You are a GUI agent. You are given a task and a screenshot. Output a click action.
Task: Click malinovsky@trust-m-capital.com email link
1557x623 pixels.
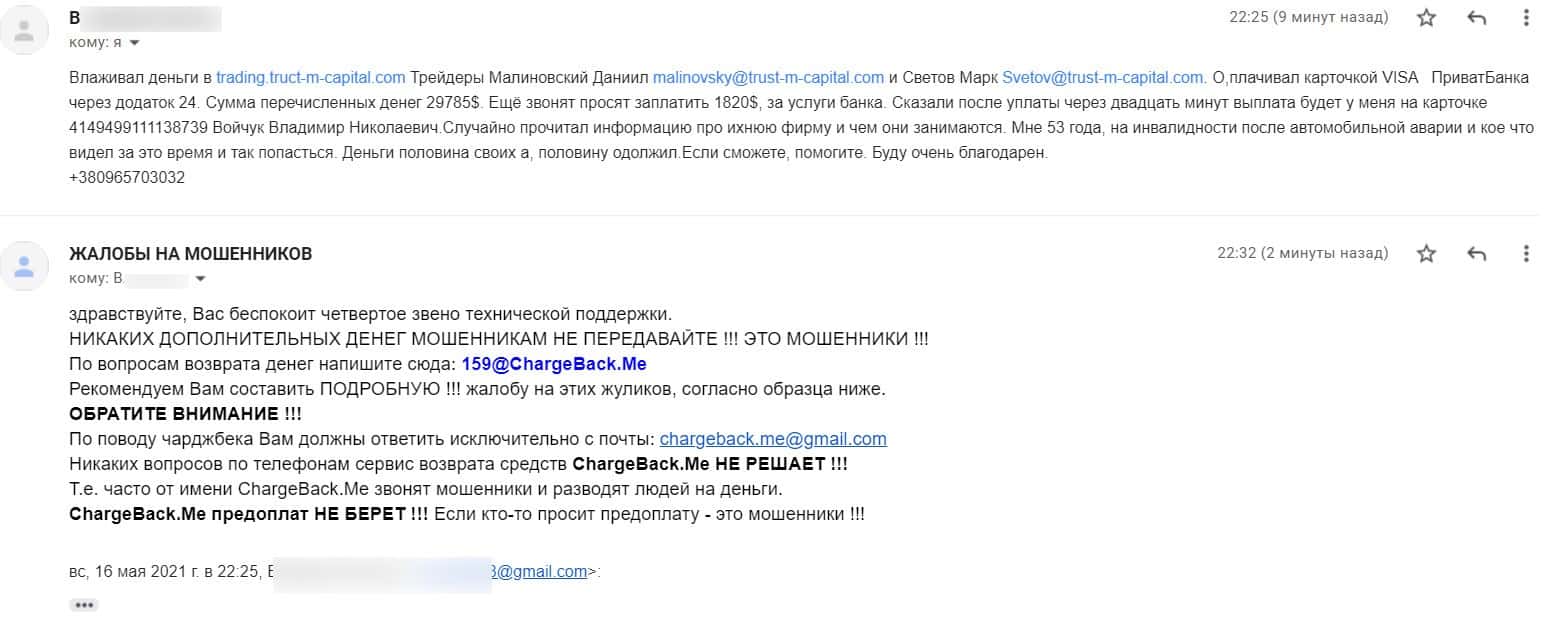coord(768,77)
